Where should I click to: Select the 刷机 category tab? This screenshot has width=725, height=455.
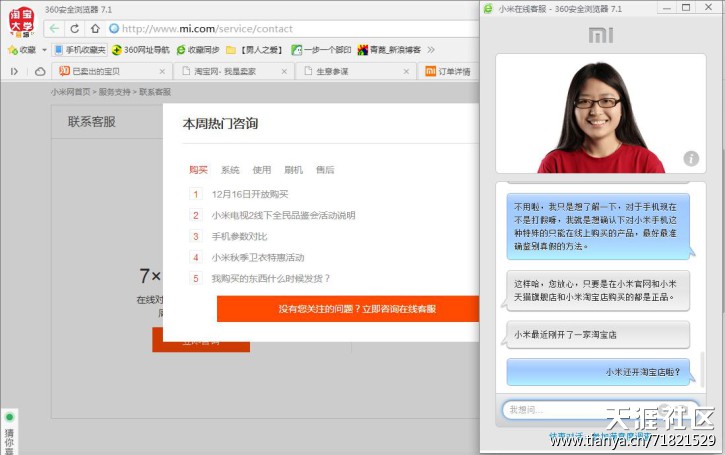pos(293,170)
